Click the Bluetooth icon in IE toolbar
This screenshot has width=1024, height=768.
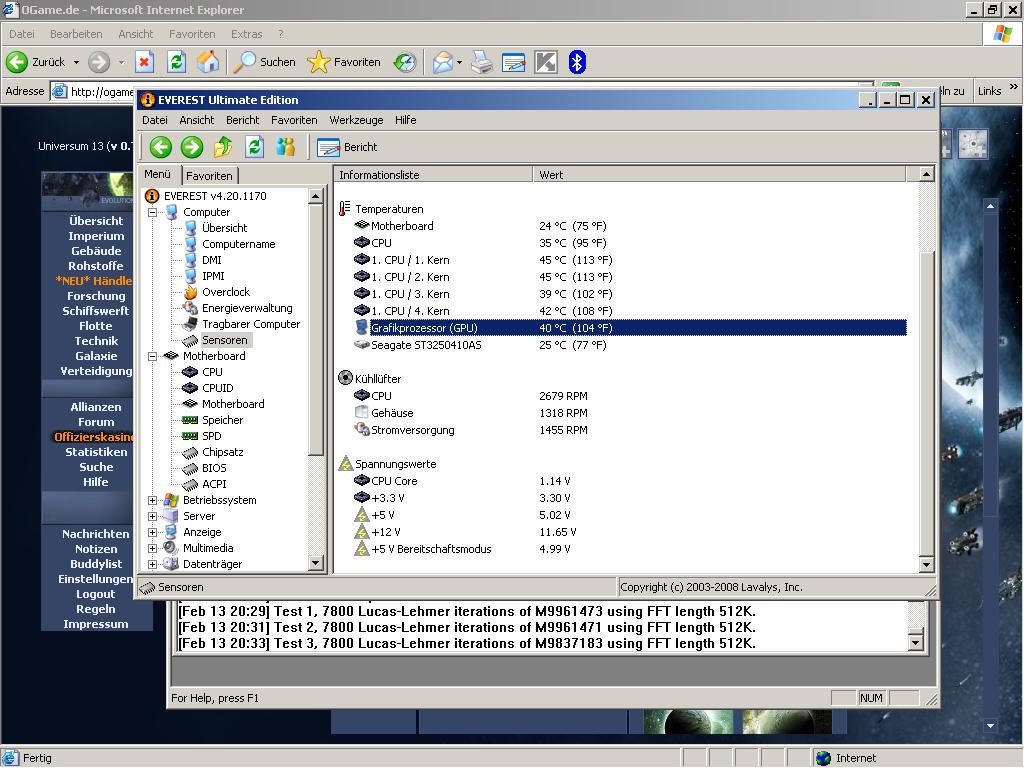[x=577, y=62]
